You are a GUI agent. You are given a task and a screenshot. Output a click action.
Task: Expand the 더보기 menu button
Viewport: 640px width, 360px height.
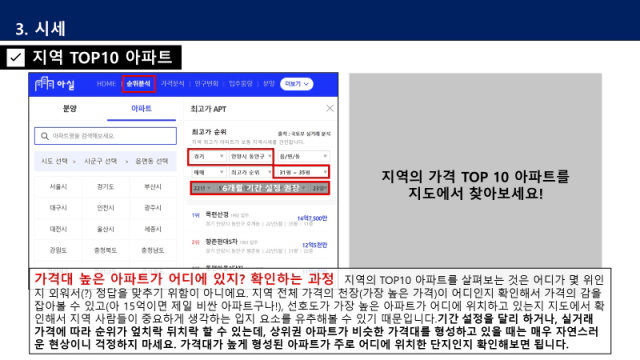pyautogui.click(x=297, y=84)
